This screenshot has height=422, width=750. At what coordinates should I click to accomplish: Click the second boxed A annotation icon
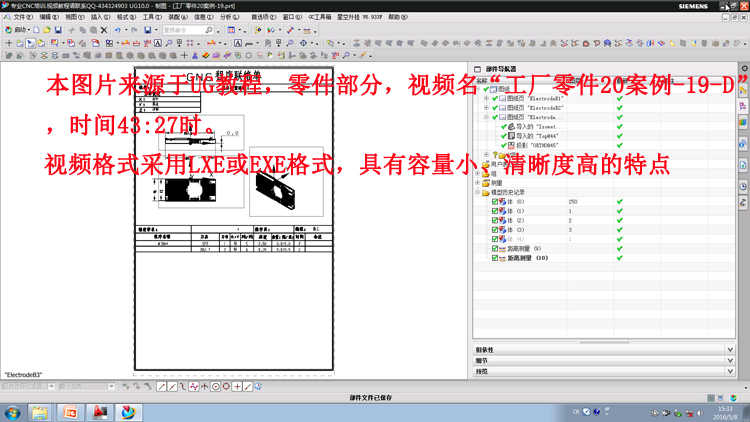point(238,43)
